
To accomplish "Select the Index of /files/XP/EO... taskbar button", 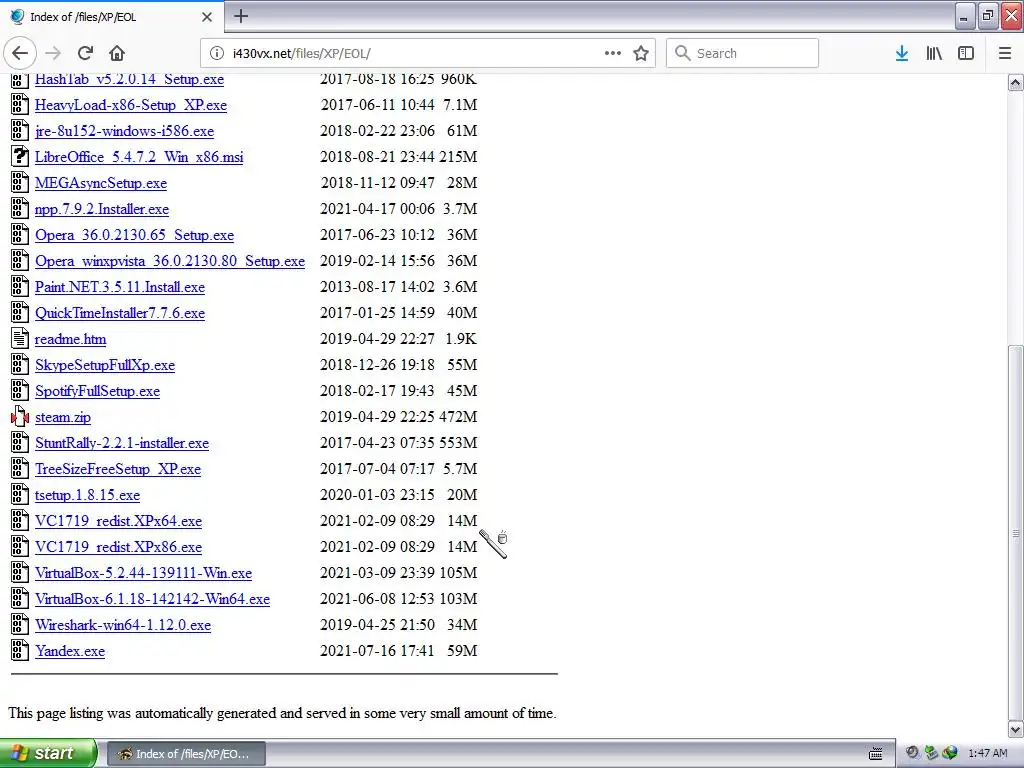I will [x=185, y=754].
